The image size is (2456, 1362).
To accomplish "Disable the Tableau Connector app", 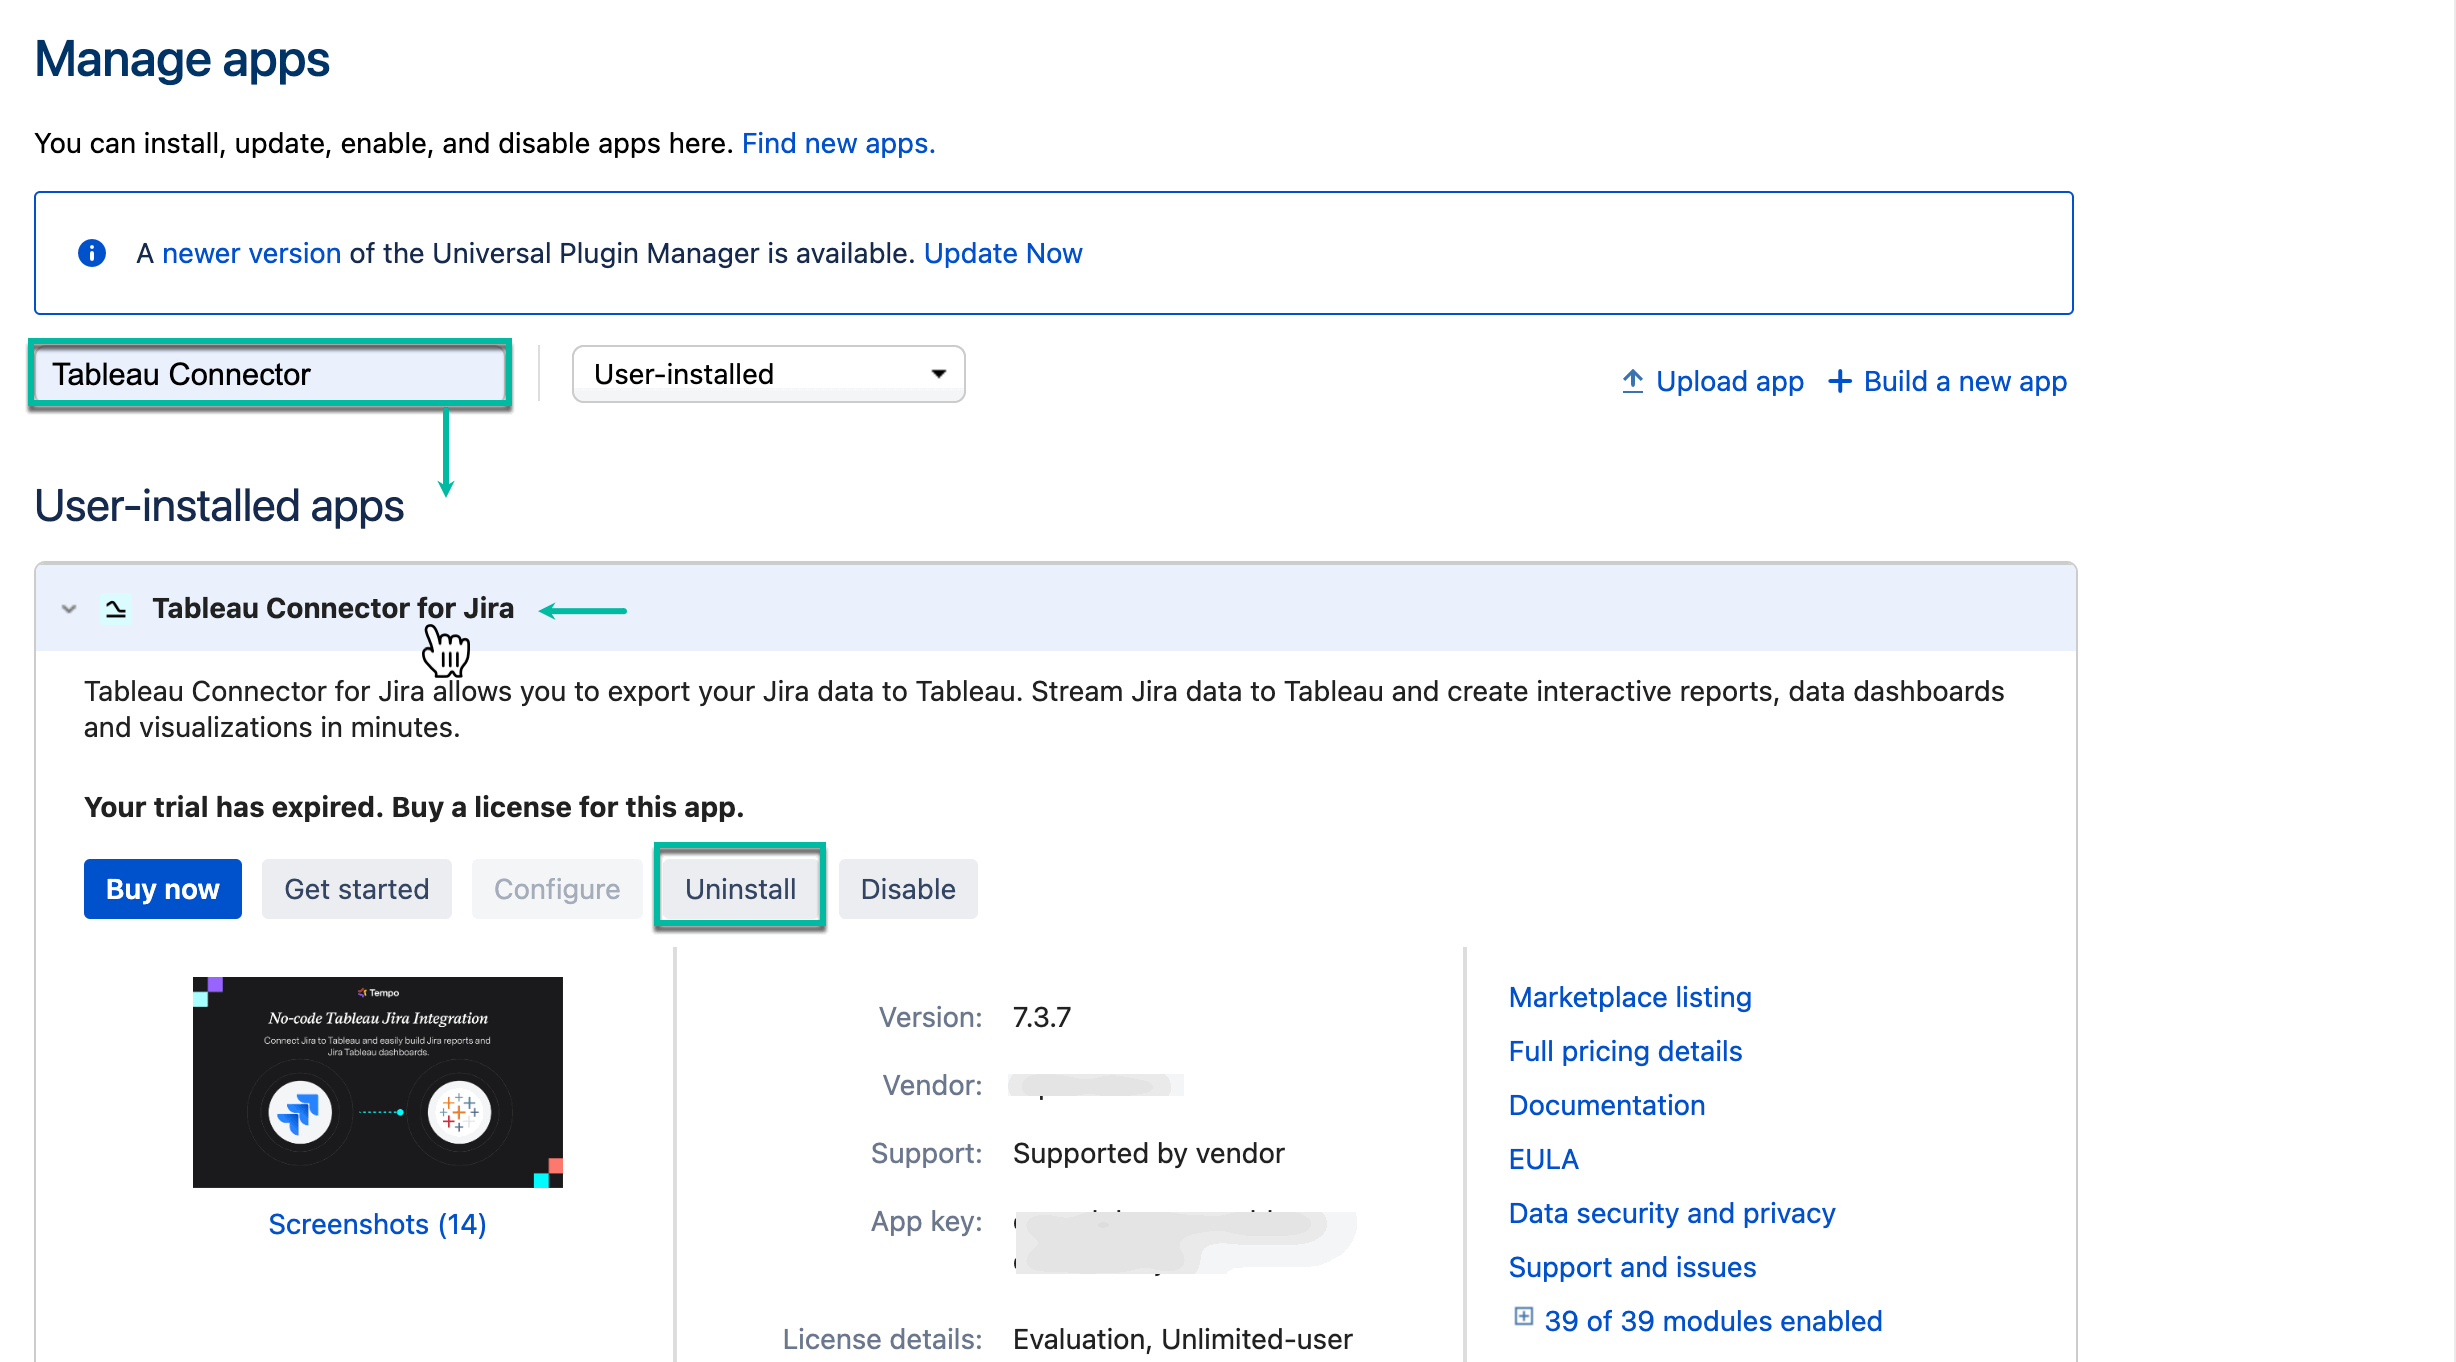I will [x=907, y=888].
